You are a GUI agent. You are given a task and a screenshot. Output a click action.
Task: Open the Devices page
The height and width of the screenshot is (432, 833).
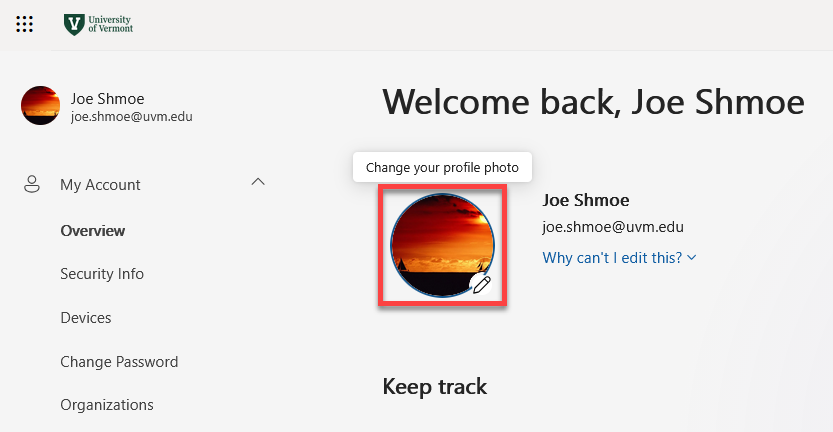(85, 318)
